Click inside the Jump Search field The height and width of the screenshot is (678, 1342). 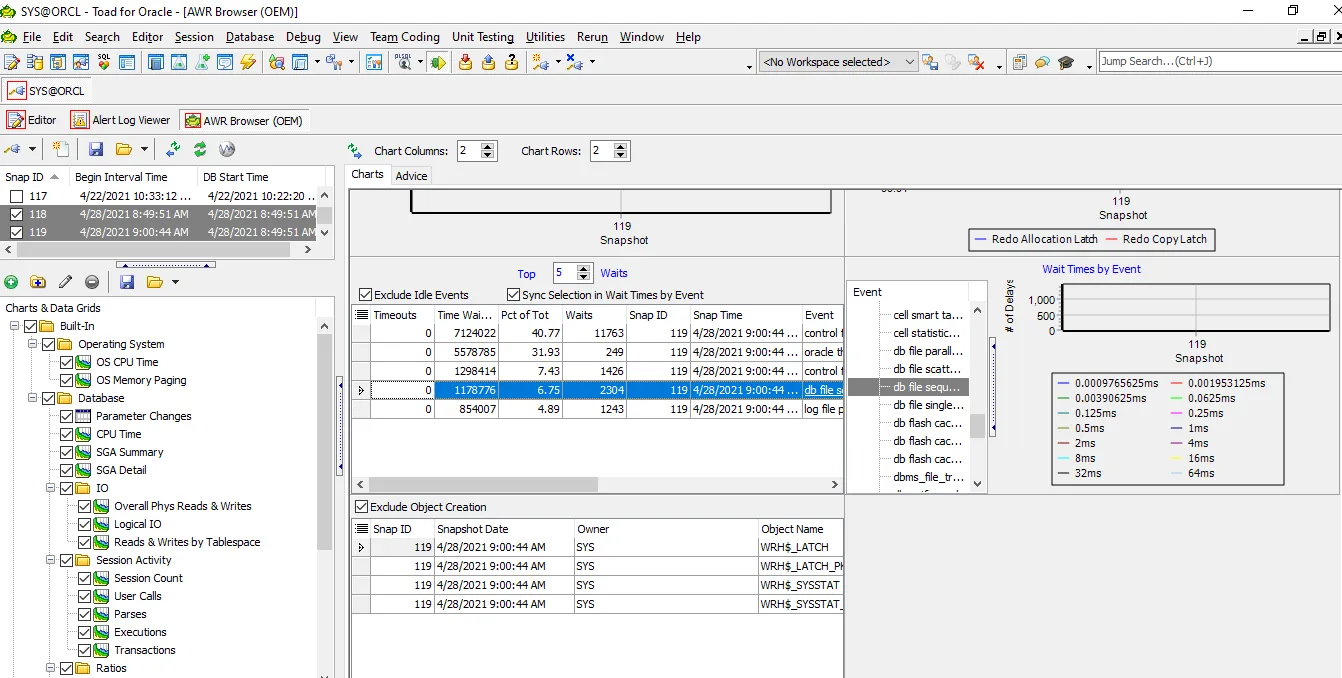[x=1200, y=61]
